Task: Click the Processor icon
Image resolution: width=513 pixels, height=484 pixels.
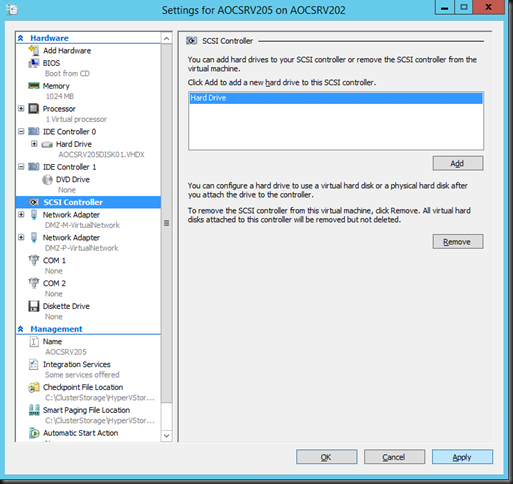Action: (34, 109)
